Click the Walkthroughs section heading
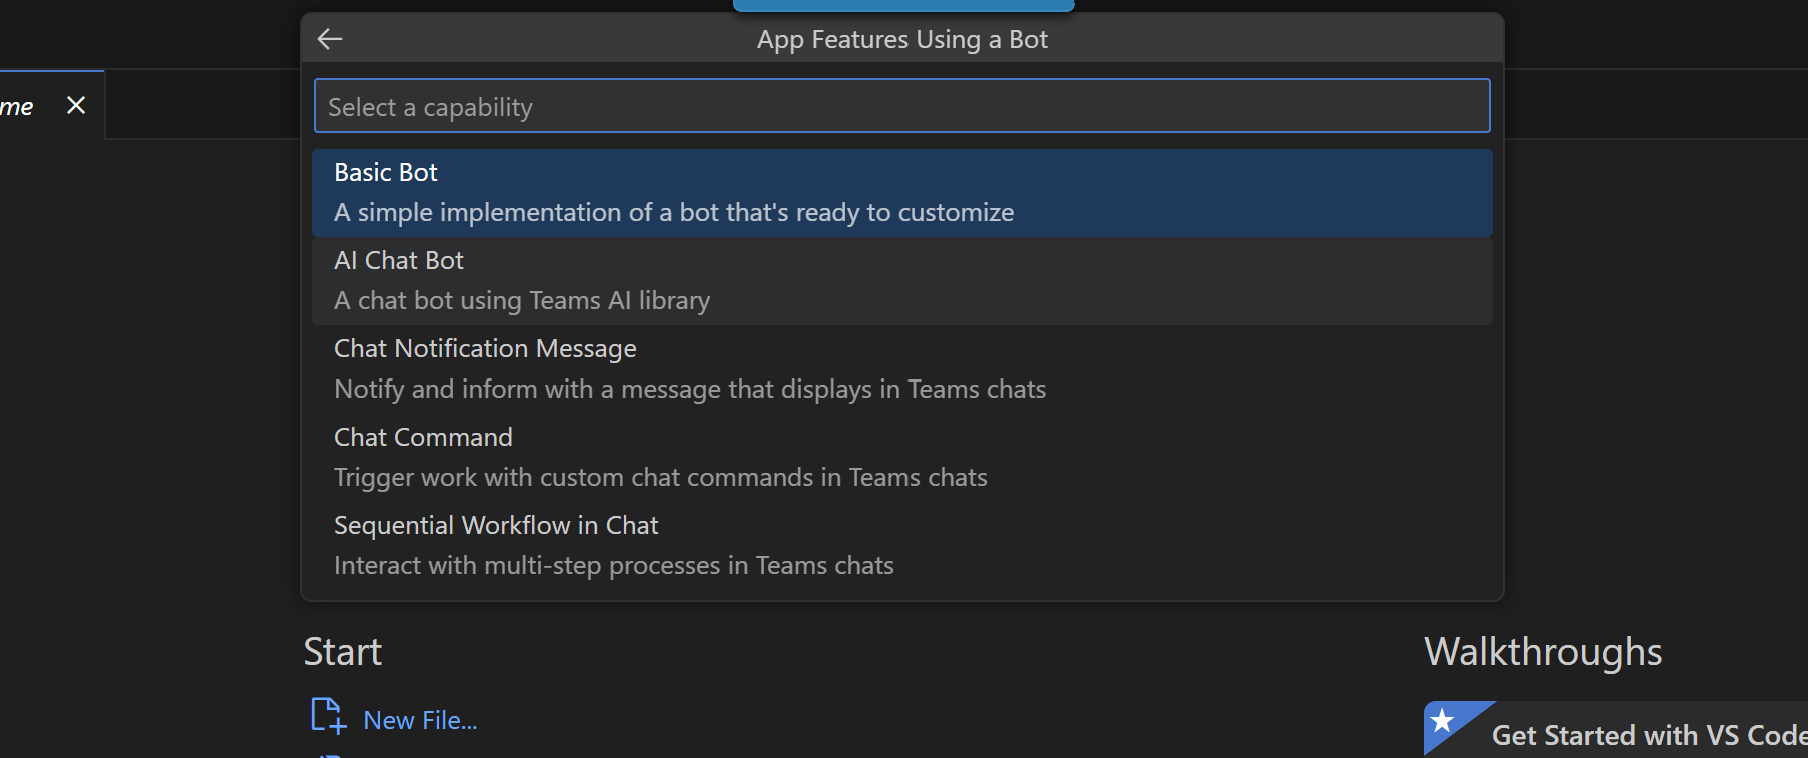This screenshot has height=758, width=1808. pos(1543,651)
